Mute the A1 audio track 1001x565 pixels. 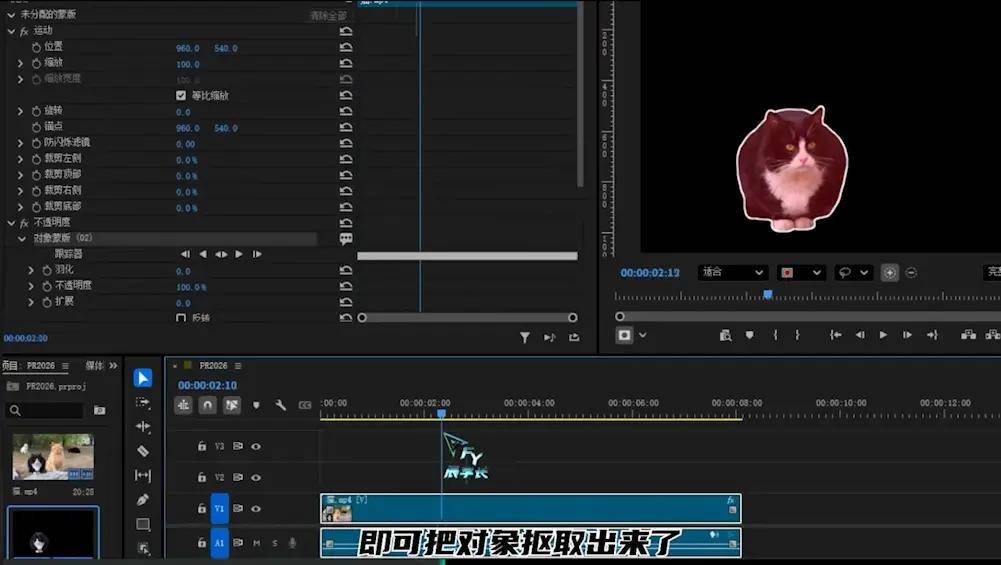[256, 543]
